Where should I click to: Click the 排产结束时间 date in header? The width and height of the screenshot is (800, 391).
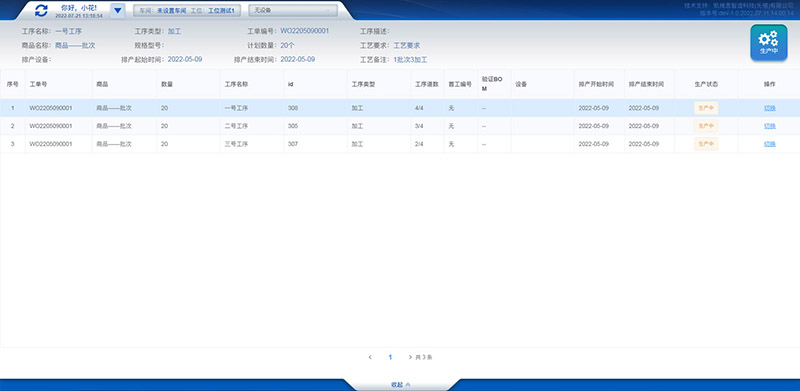pos(297,60)
